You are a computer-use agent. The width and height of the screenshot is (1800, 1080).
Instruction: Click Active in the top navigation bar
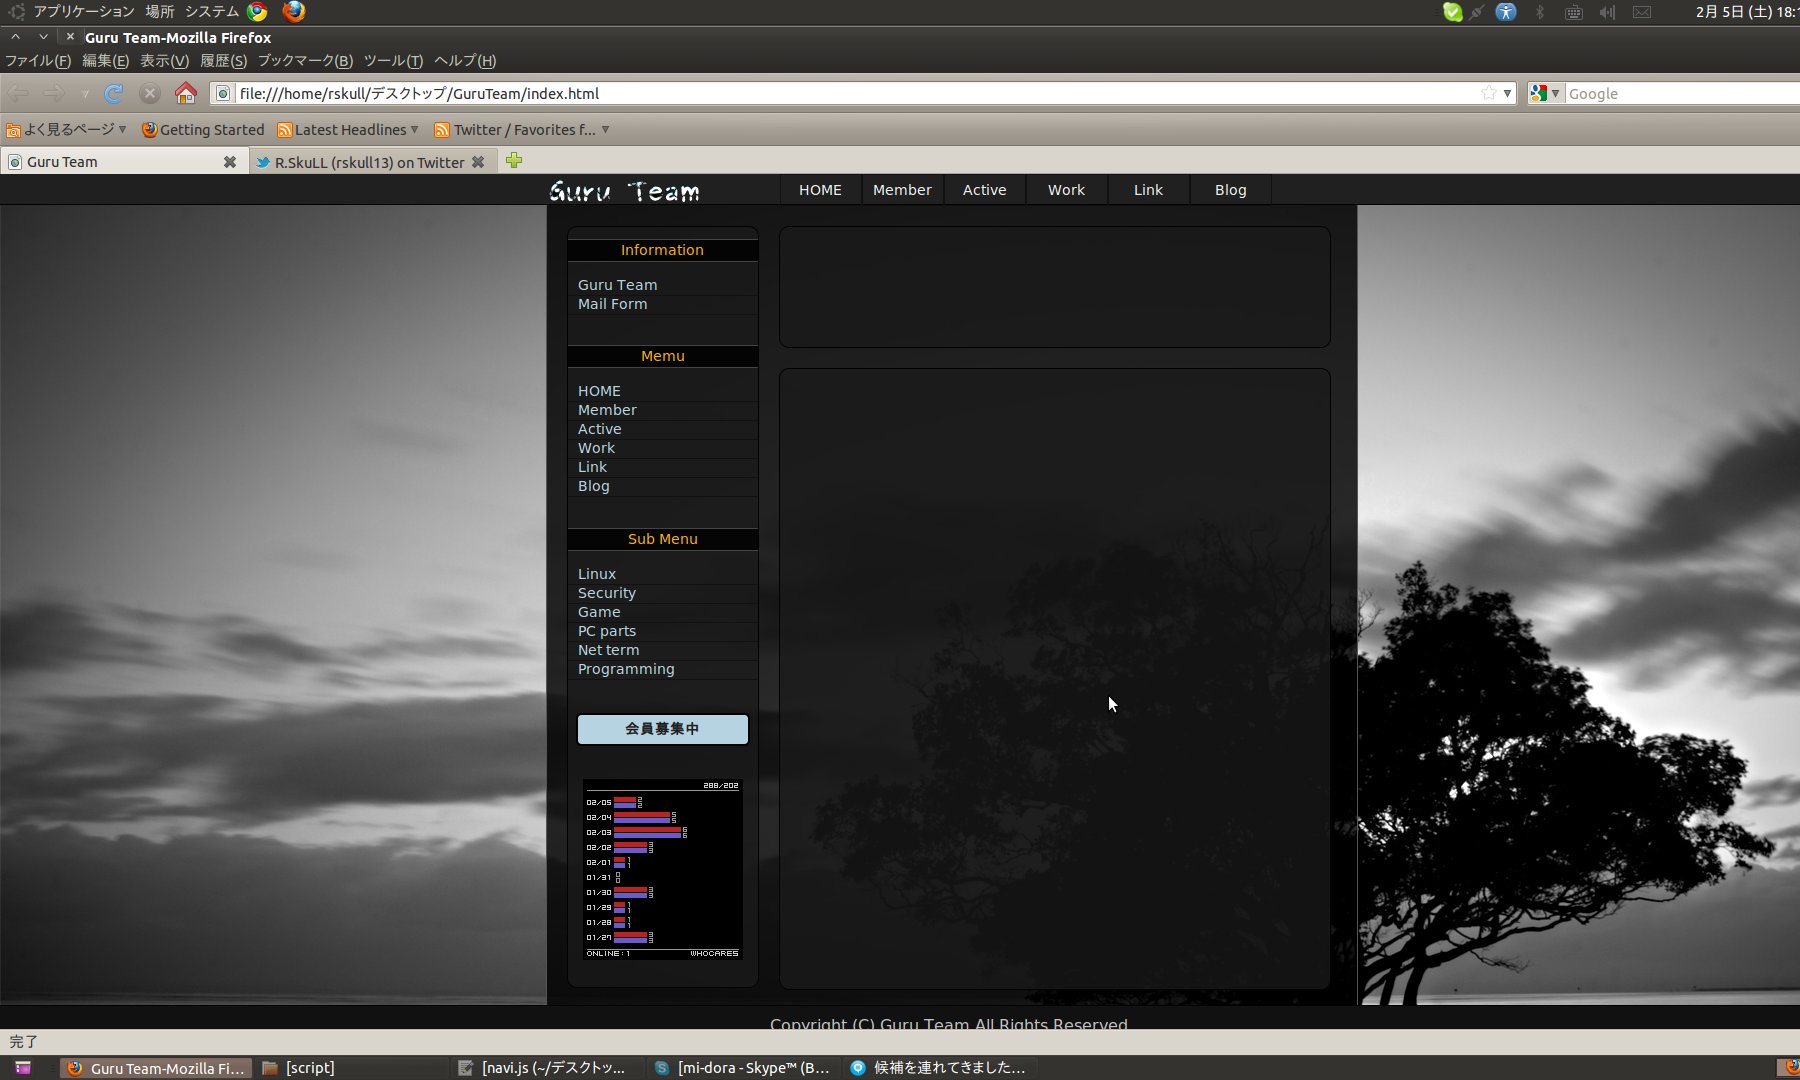pos(984,190)
